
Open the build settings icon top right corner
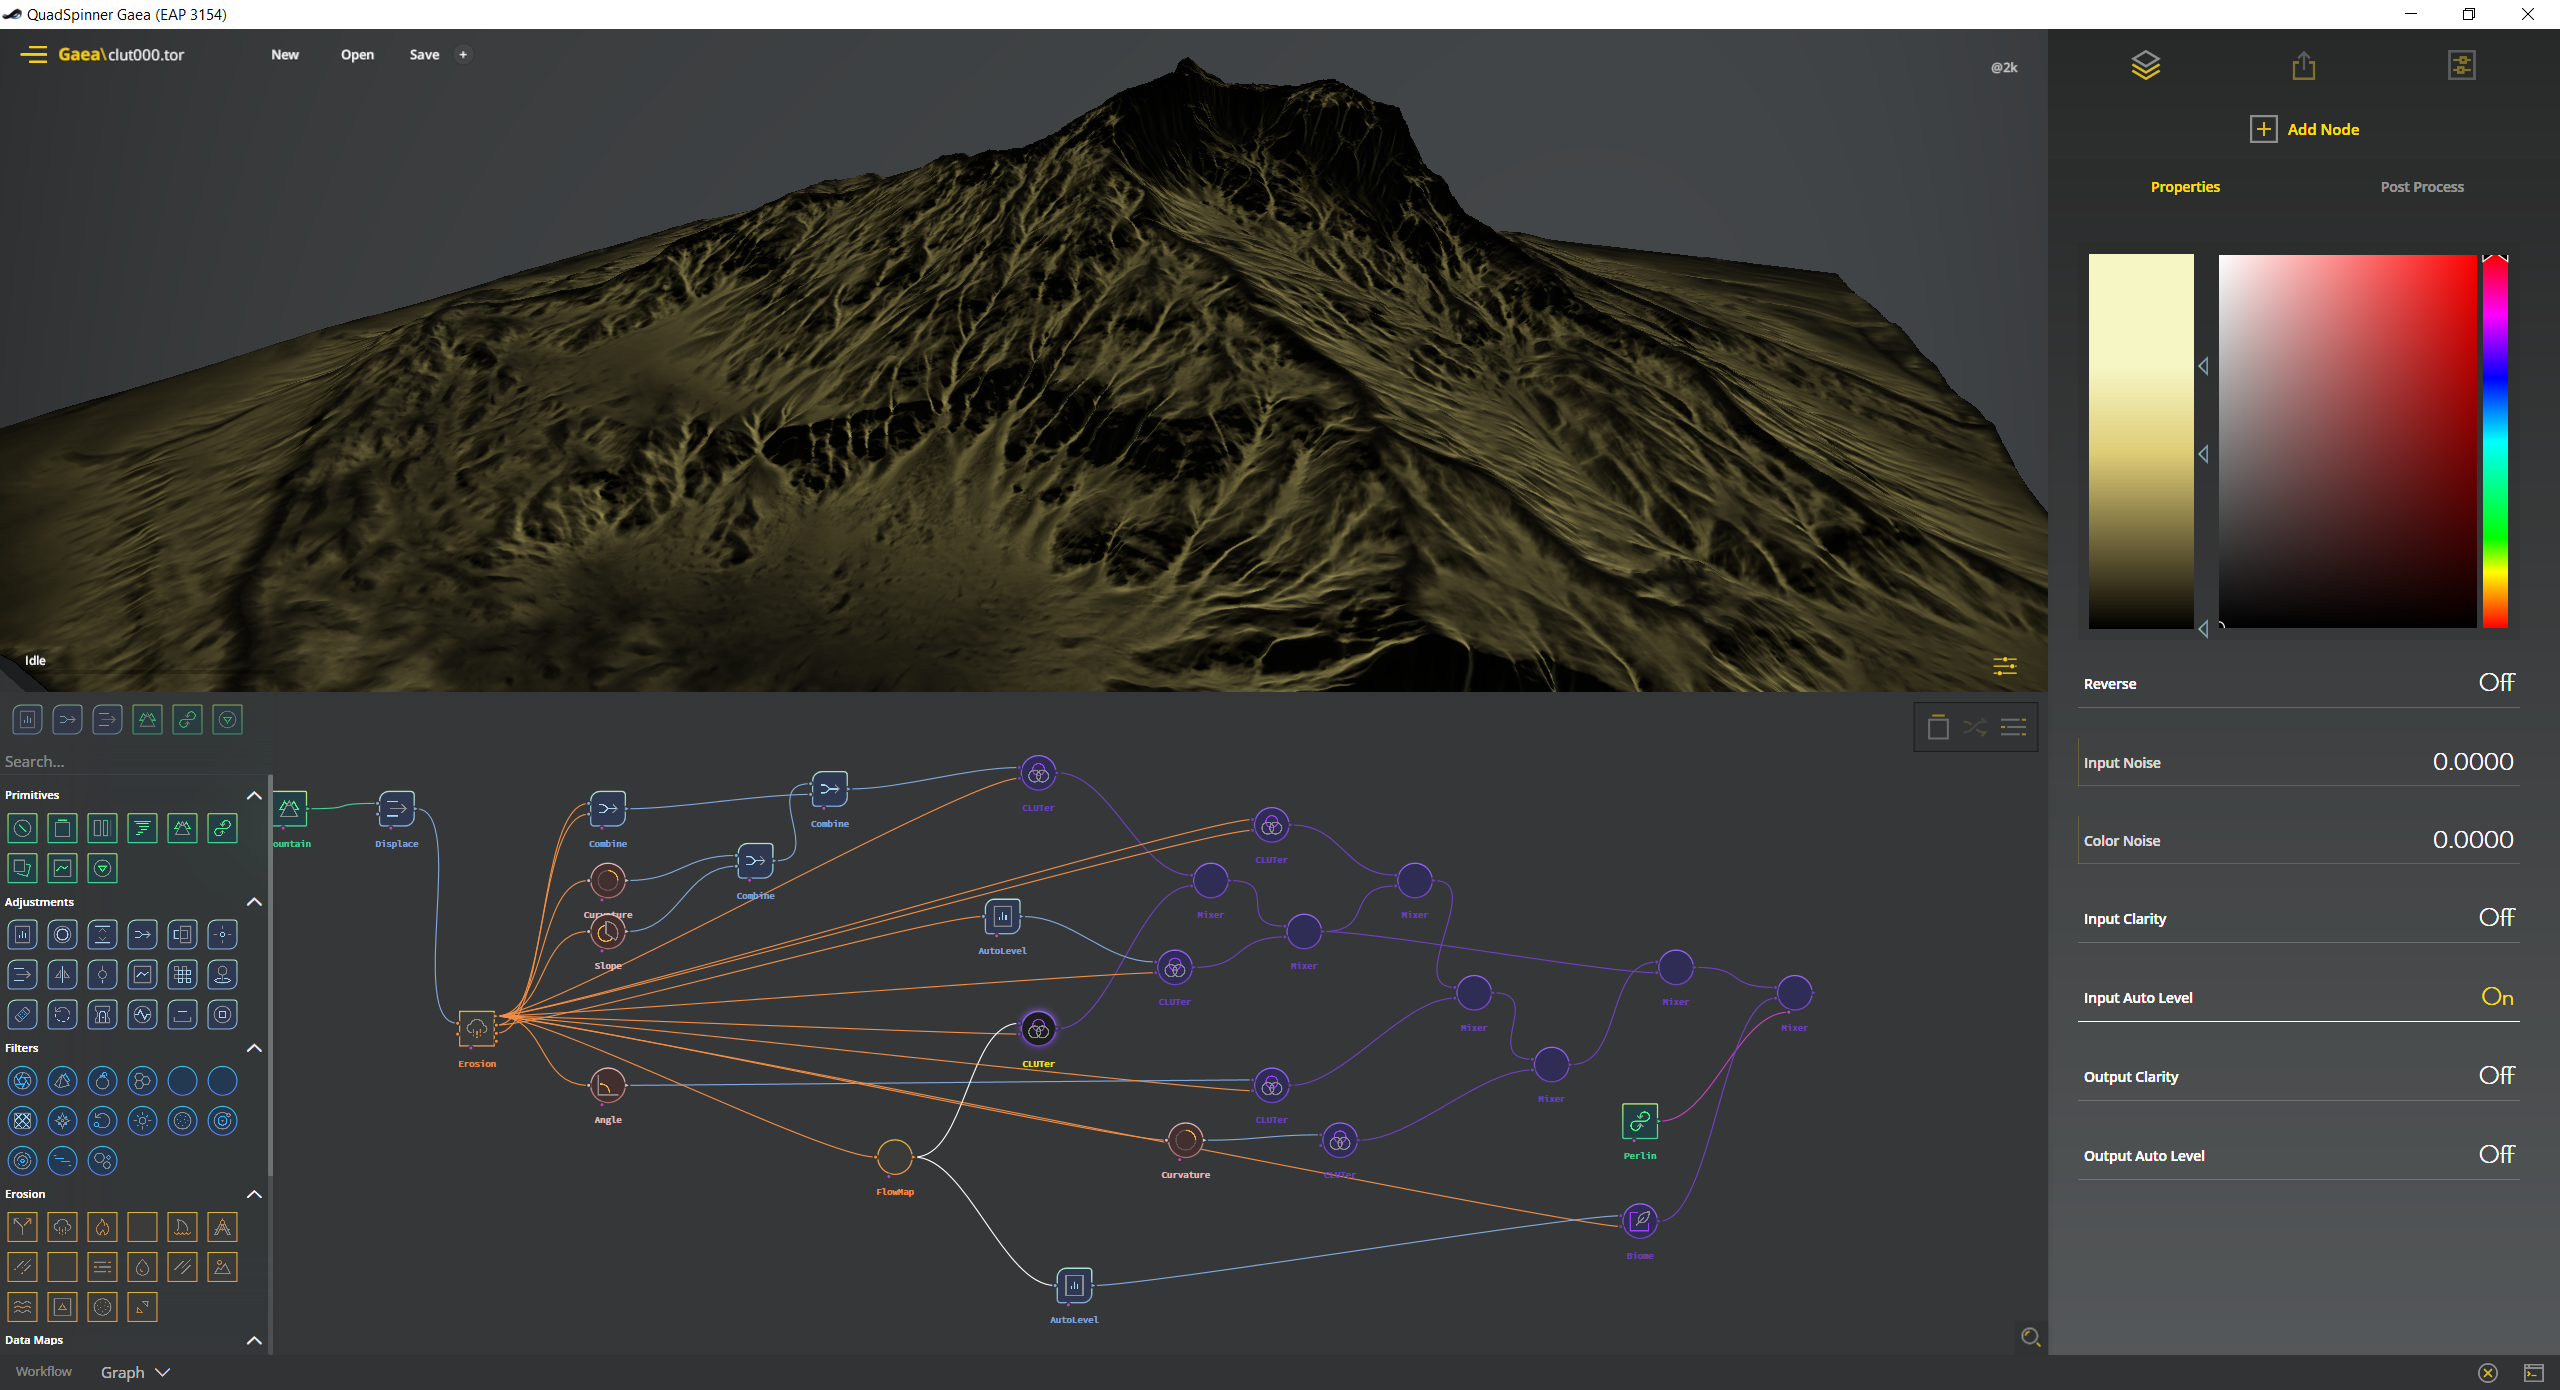[x=2461, y=64]
